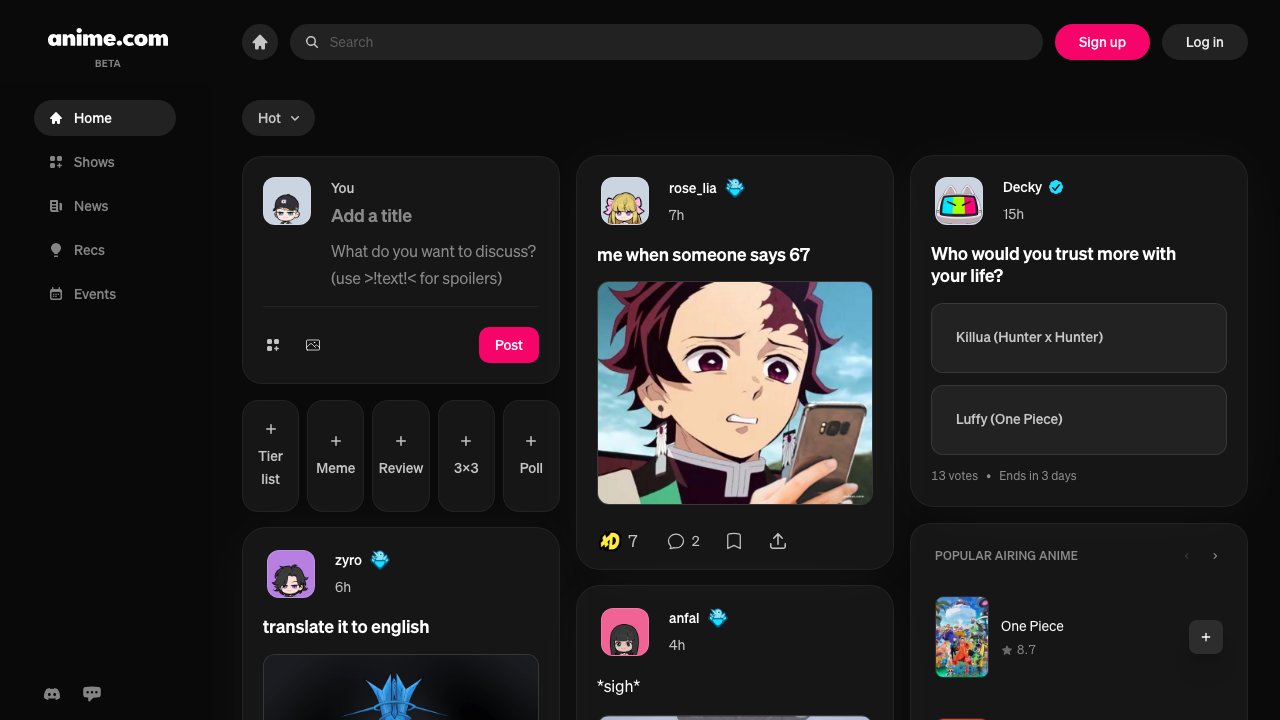Open rose_lia's profile name link
This screenshot has height=720, width=1280.
693,188
